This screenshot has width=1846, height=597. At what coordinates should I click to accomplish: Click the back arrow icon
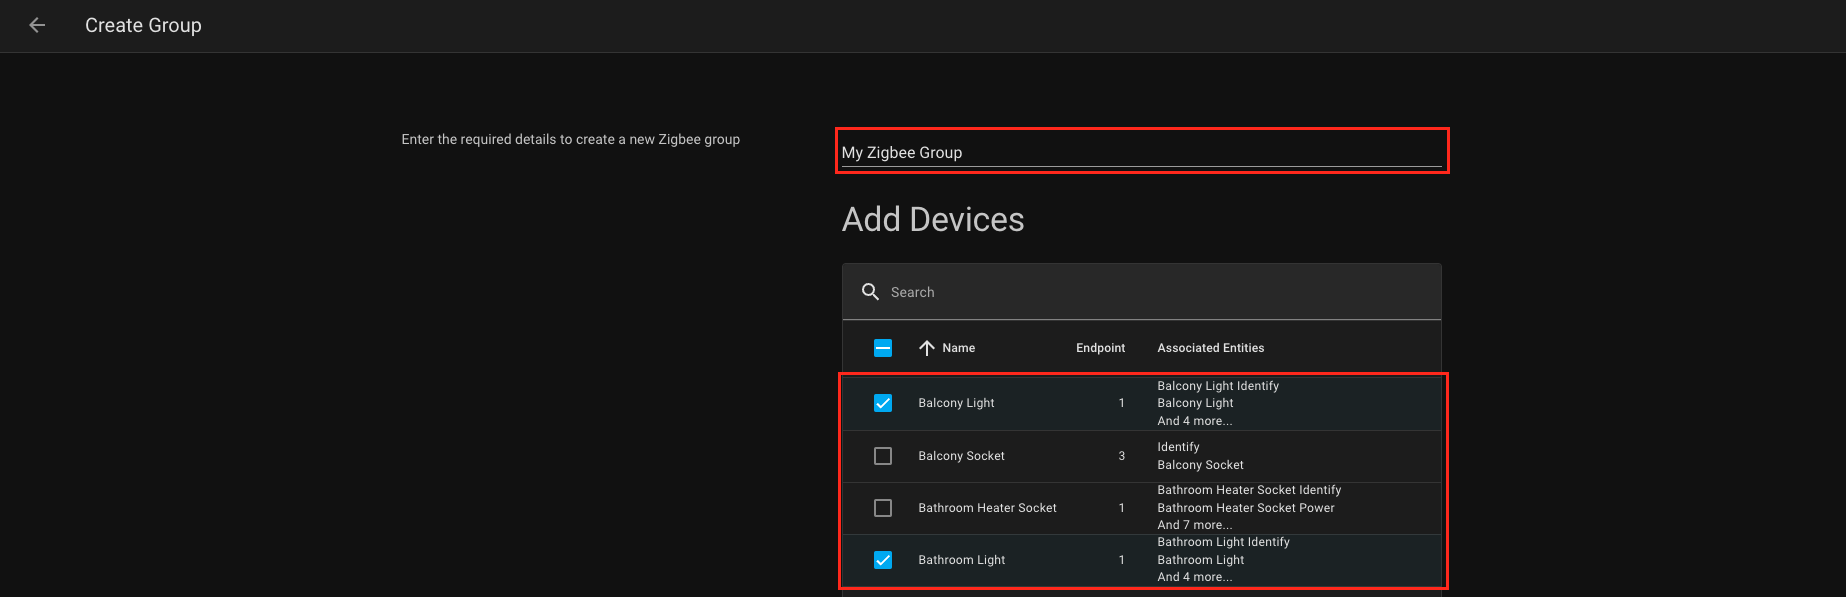pos(37,25)
